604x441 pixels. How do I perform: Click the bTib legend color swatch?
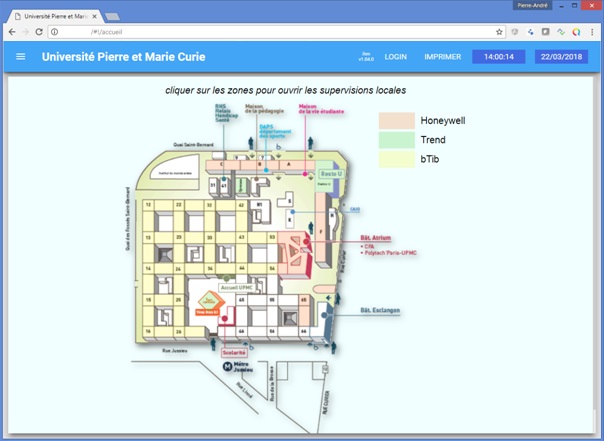[397, 159]
